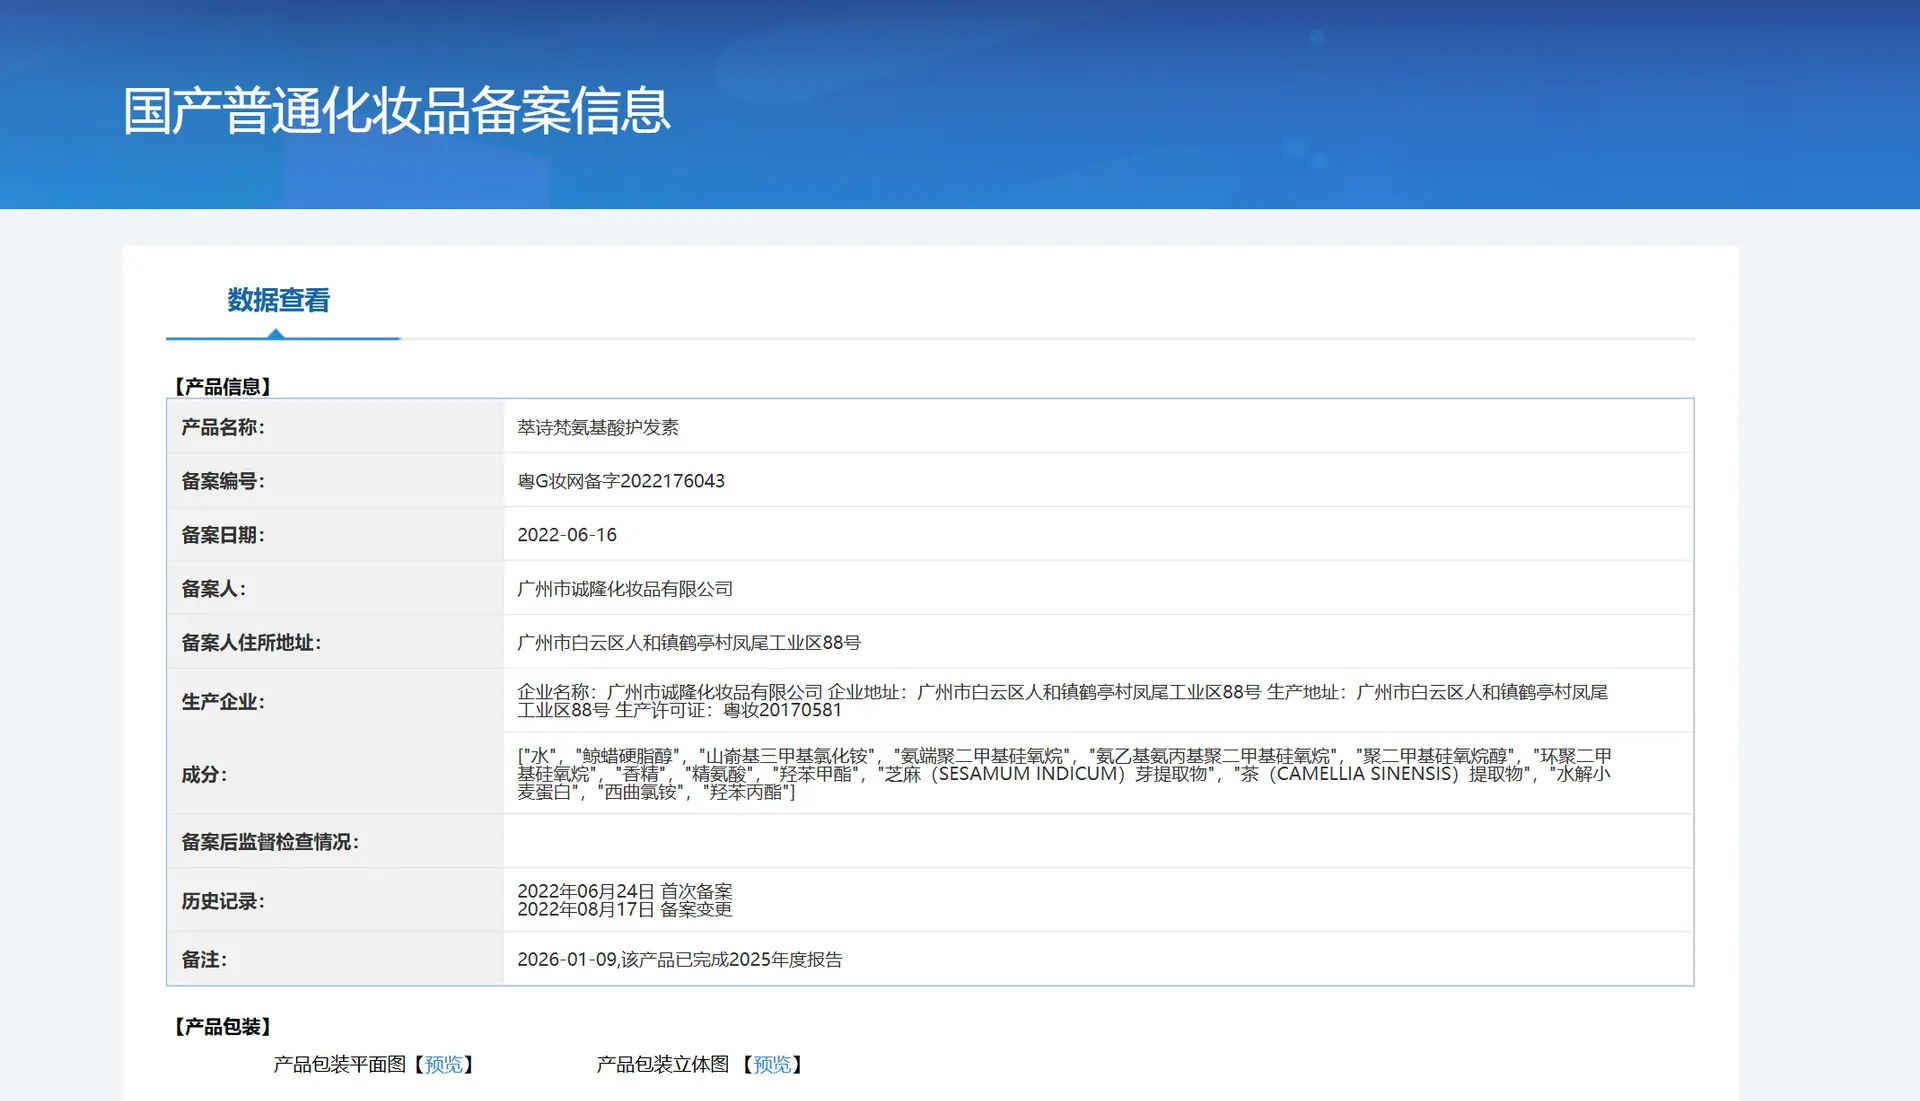1920x1101 pixels.
Task: Select the address in the 备案人住所地址 row
Action: pyautogui.click(x=689, y=643)
